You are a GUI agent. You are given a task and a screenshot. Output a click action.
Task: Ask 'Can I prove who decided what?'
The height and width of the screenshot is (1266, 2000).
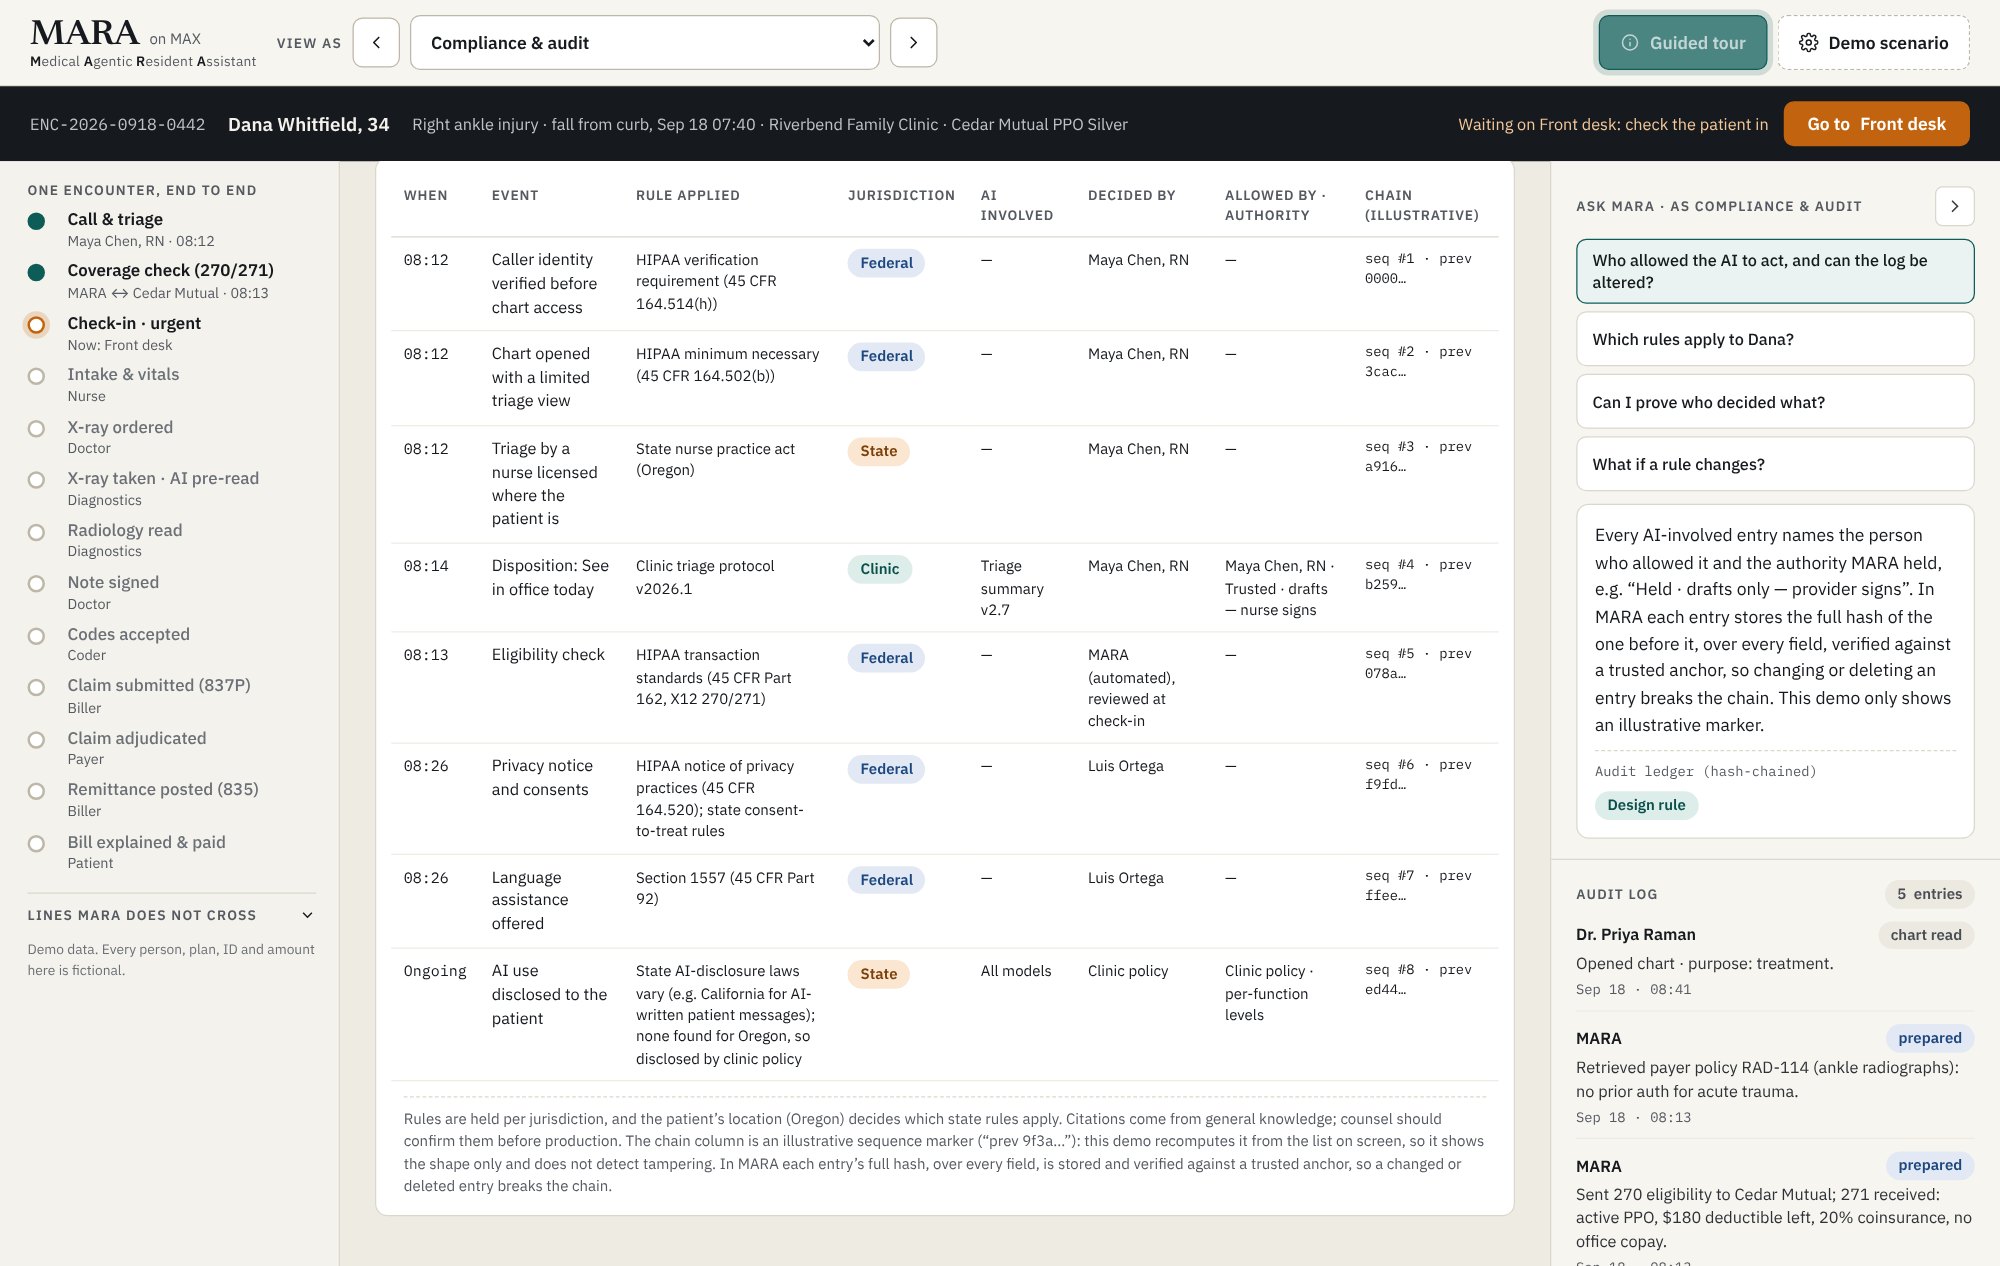pyautogui.click(x=1775, y=402)
